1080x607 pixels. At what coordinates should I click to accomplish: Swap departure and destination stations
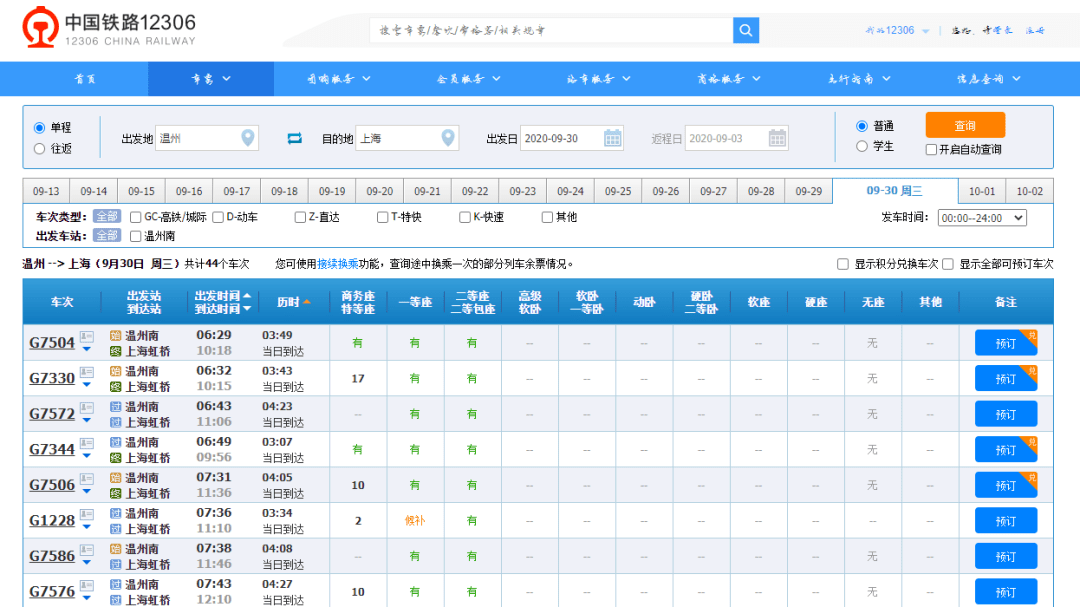(x=294, y=138)
